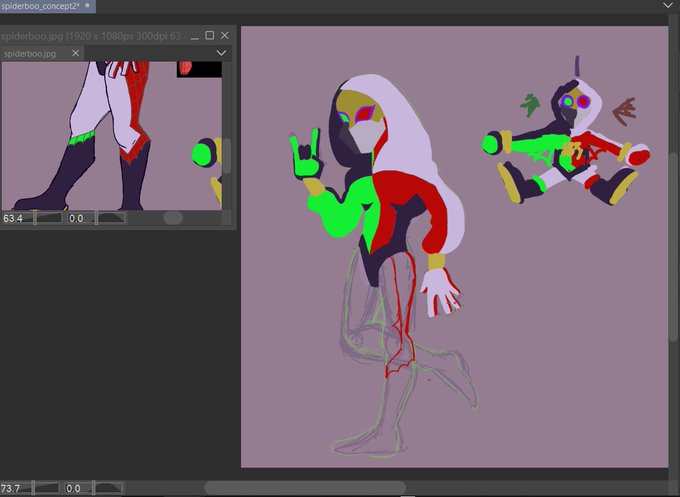Click vertical scrollbar thumb in spiderboo.jpg window
This screenshot has width=680, height=497.
click(x=226, y=156)
